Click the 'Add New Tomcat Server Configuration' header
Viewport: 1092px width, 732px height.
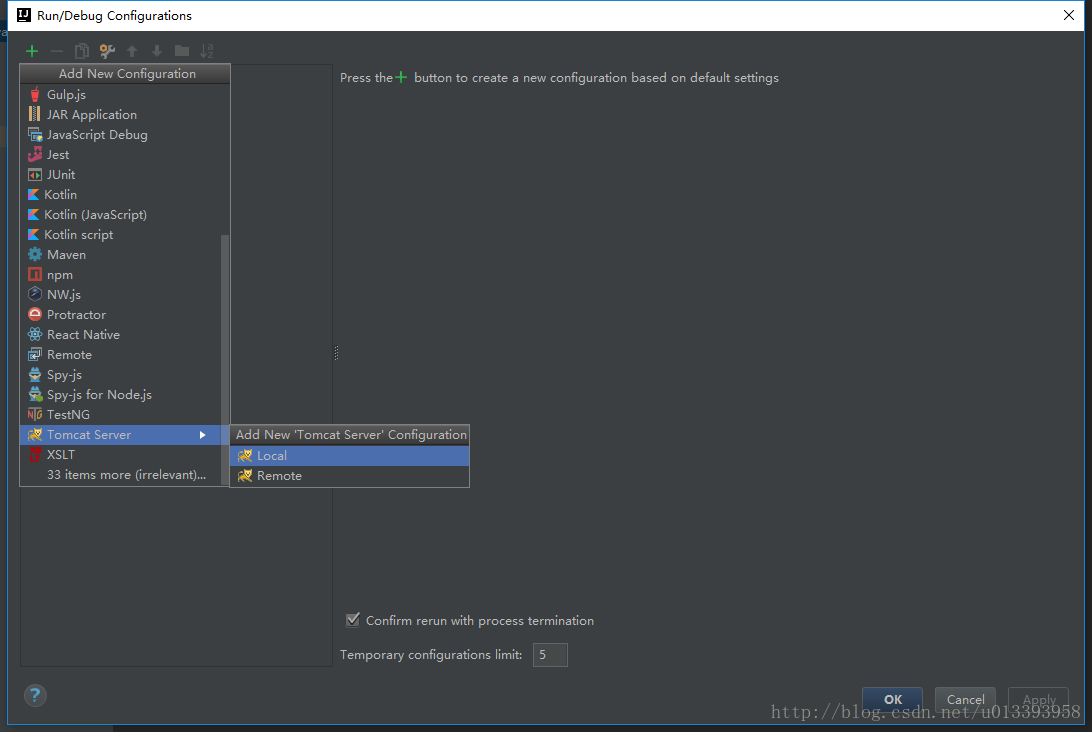350,435
